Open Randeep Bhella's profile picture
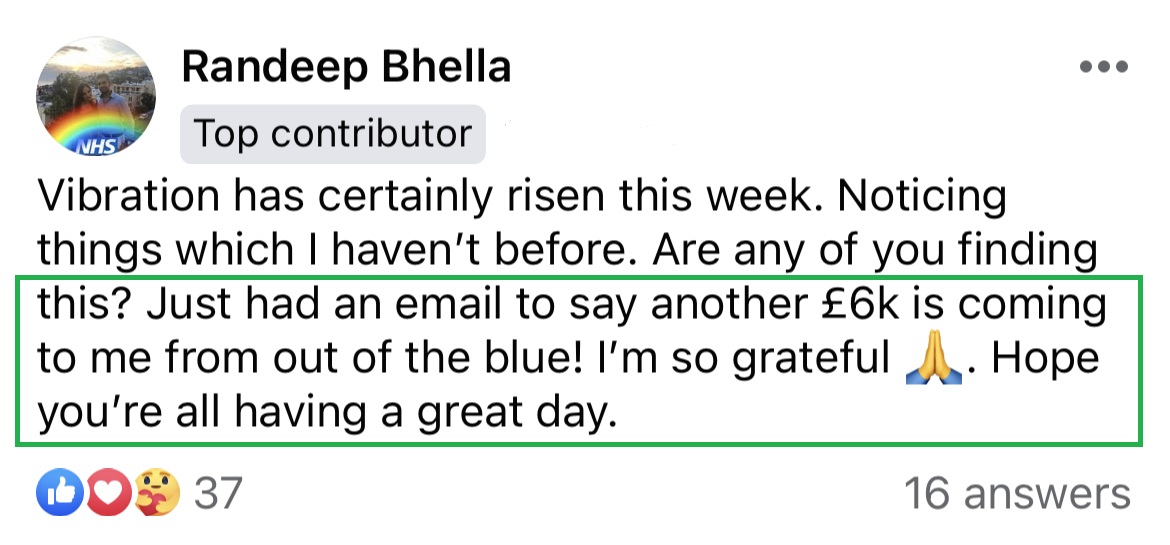Screen dimensions: 1170x545 tap(96, 96)
